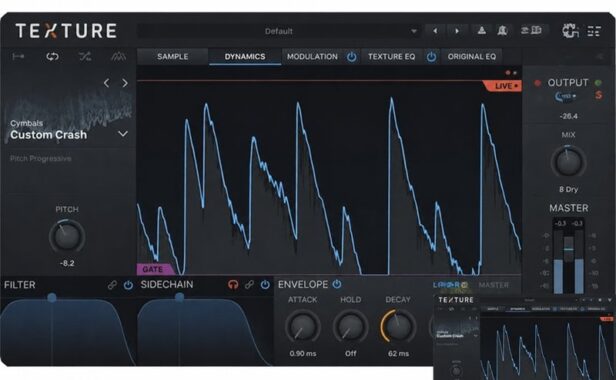Click the ATTACK knob
The height and width of the screenshot is (380, 616).
pyautogui.click(x=302, y=327)
